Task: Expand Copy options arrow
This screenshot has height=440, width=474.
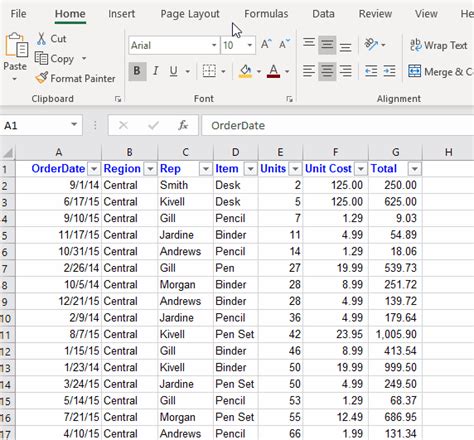Action: 84,59
